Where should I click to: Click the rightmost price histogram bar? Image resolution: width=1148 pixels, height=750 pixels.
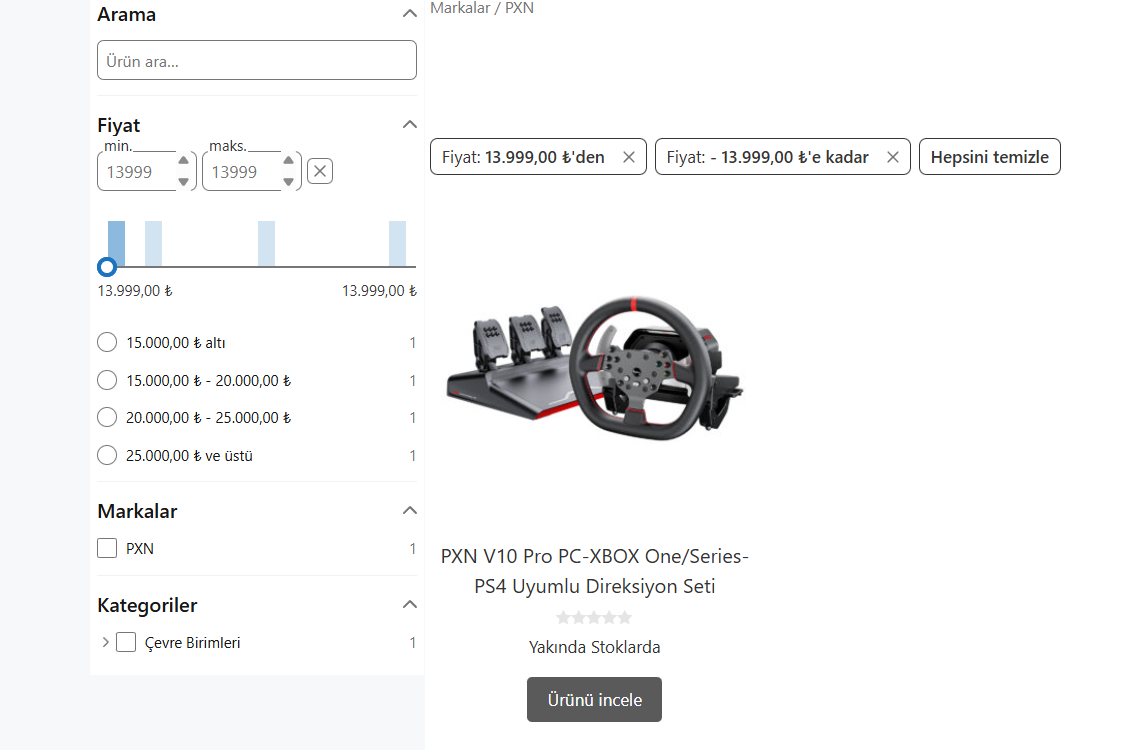pos(398,243)
